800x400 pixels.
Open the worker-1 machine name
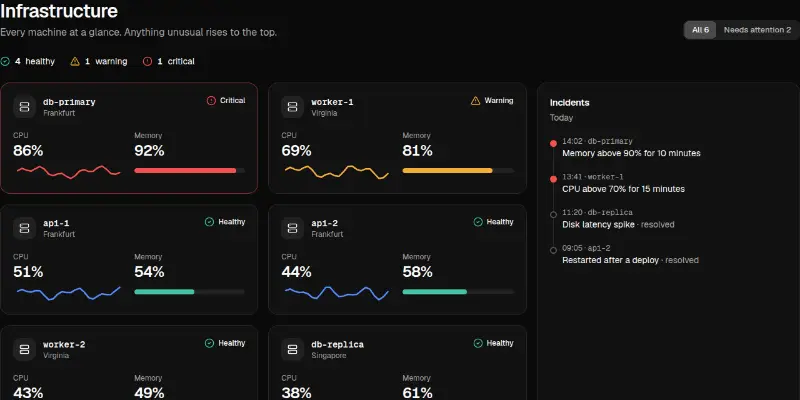332,102
